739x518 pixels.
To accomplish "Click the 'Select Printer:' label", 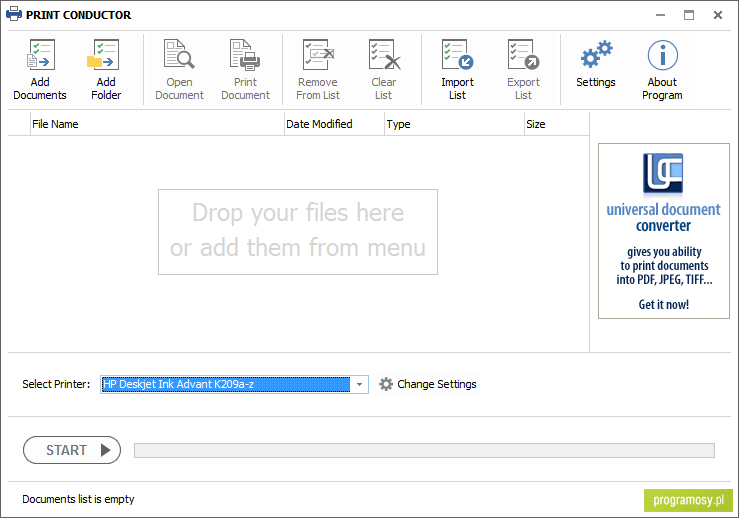I will tap(56, 384).
